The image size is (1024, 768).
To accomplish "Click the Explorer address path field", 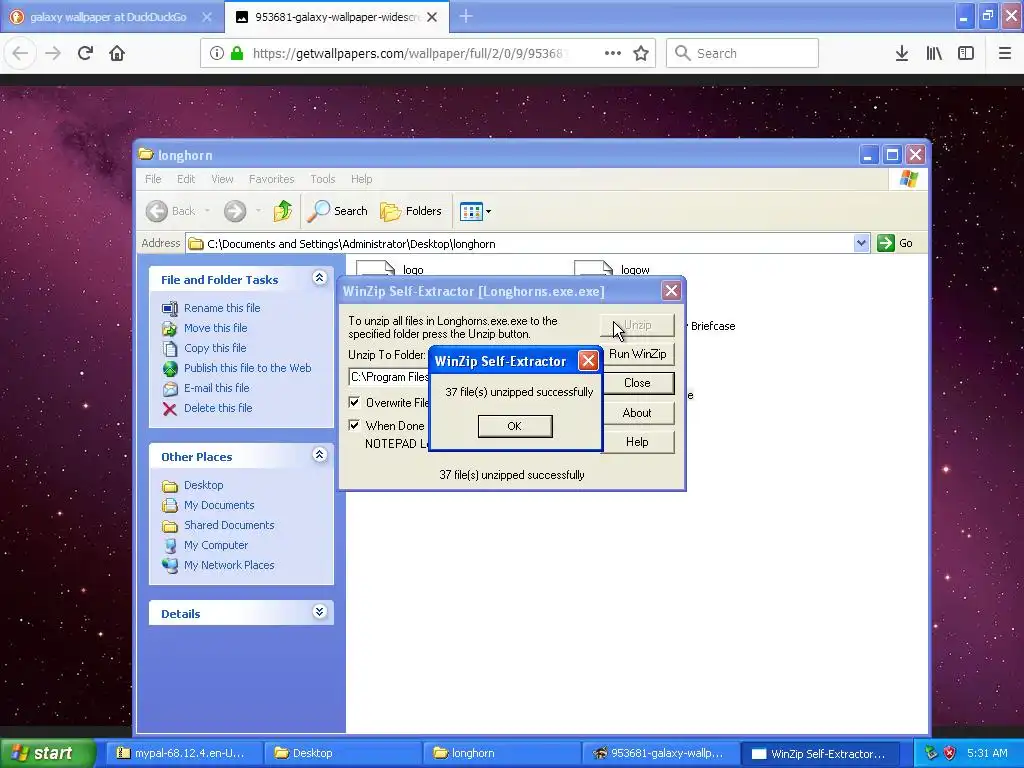I will pos(520,244).
